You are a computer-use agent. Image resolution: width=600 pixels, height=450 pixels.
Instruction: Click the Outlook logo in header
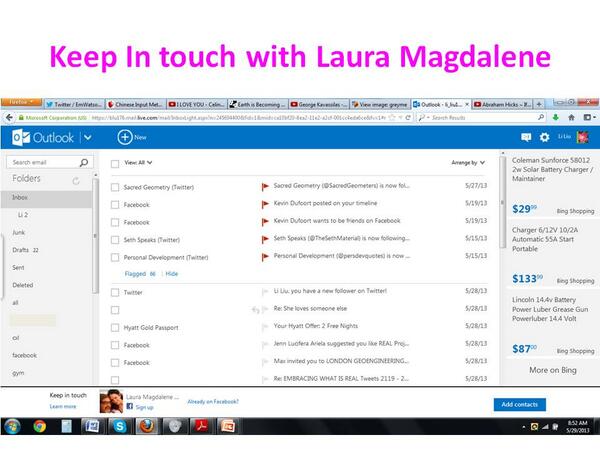[x=42, y=137]
